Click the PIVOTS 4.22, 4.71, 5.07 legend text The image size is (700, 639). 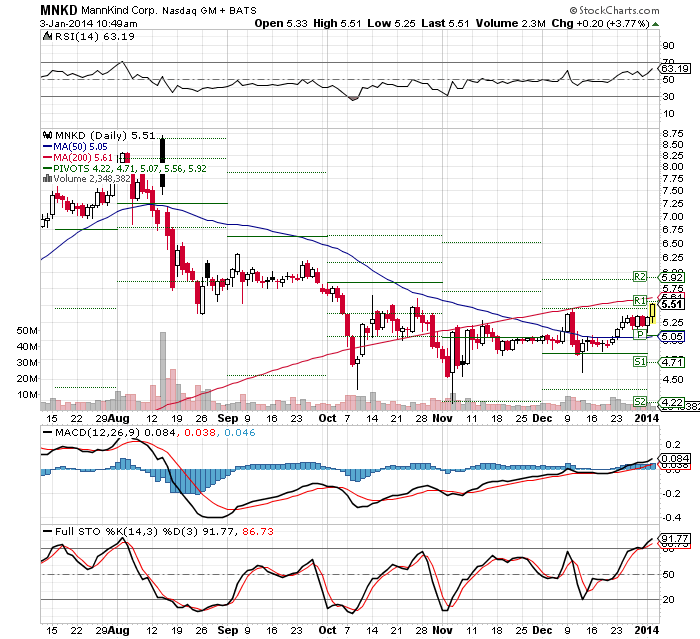tap(130, 168)
